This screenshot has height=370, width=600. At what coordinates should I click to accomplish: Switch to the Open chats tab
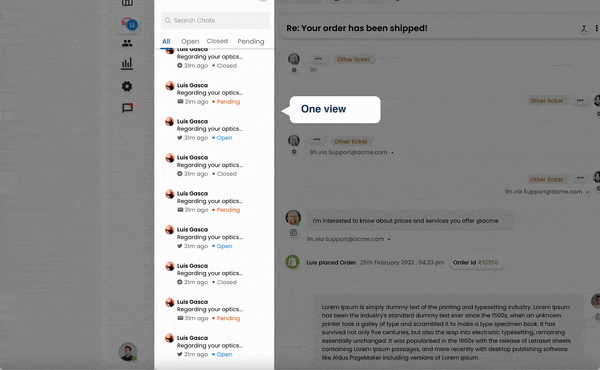(x=190, y=41)
